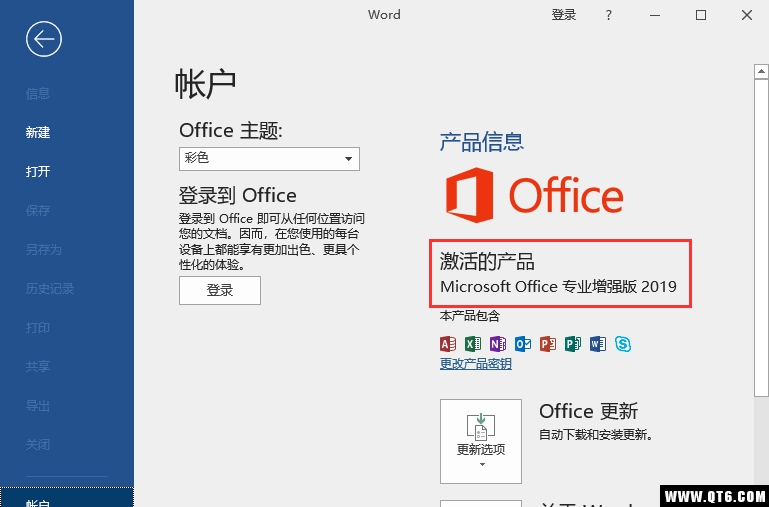Click the 产品信息 heading
Screen dimensions: 769x507
coord(482,142)
